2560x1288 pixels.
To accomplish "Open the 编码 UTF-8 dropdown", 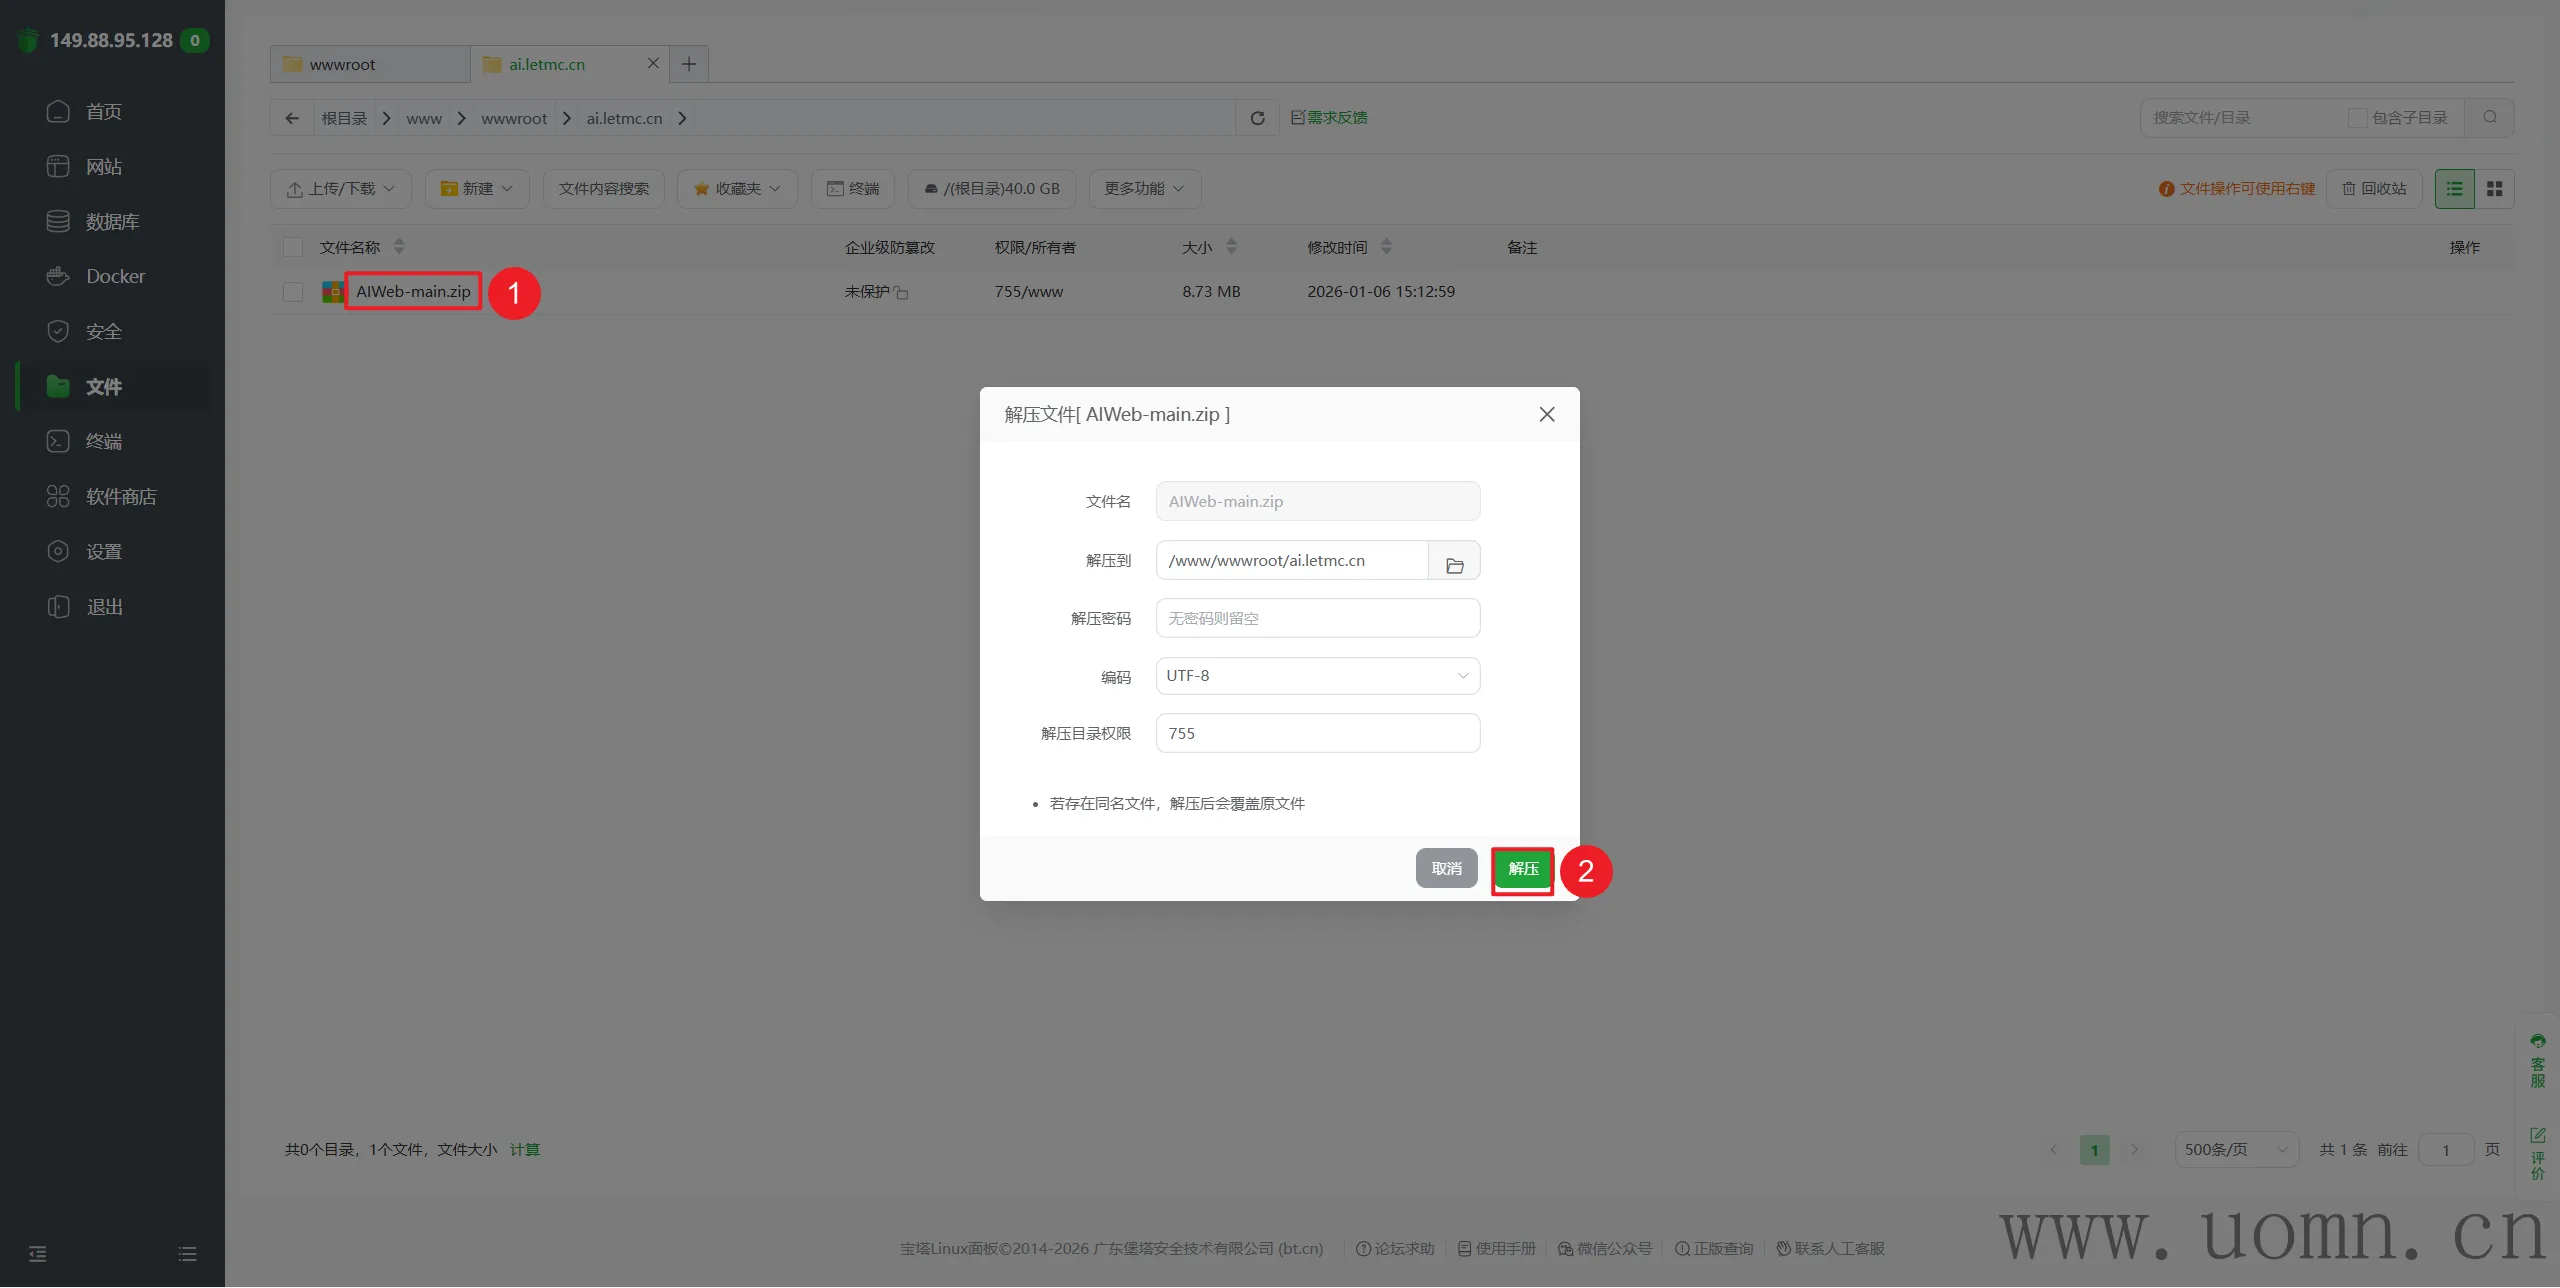I will click(1317, 676).
